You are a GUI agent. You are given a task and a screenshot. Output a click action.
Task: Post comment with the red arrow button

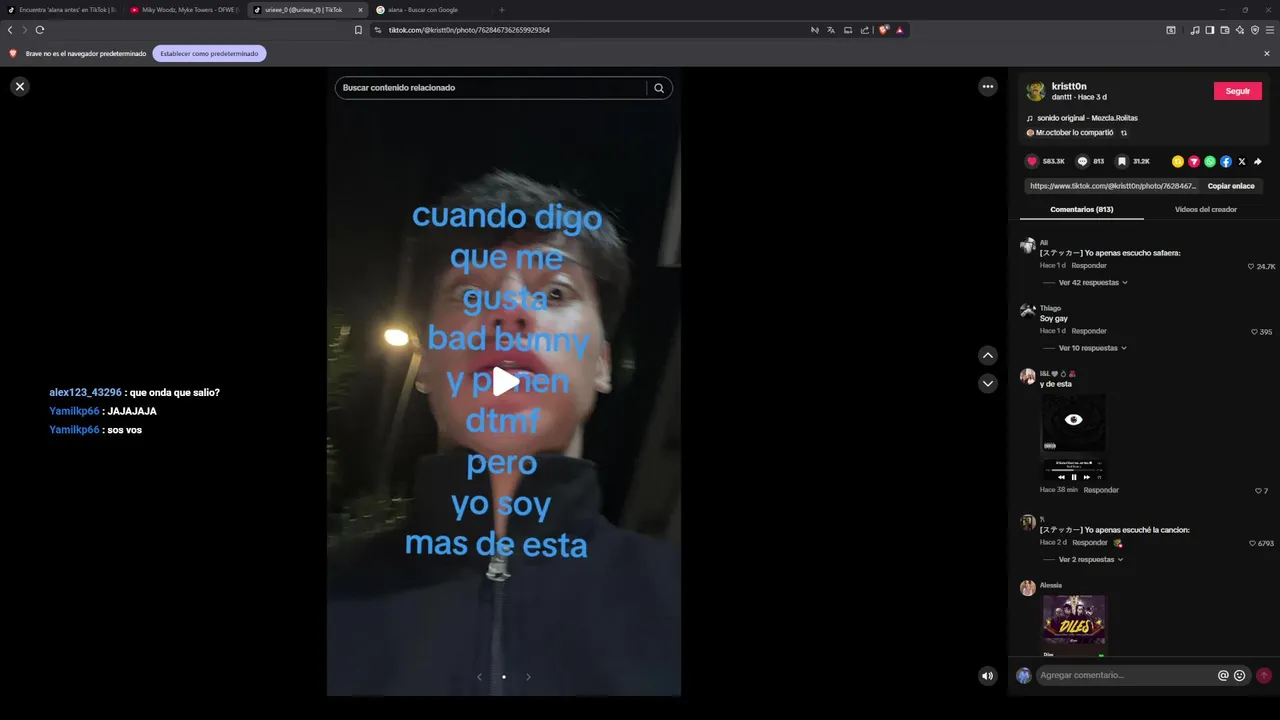tap(1264, 675)
